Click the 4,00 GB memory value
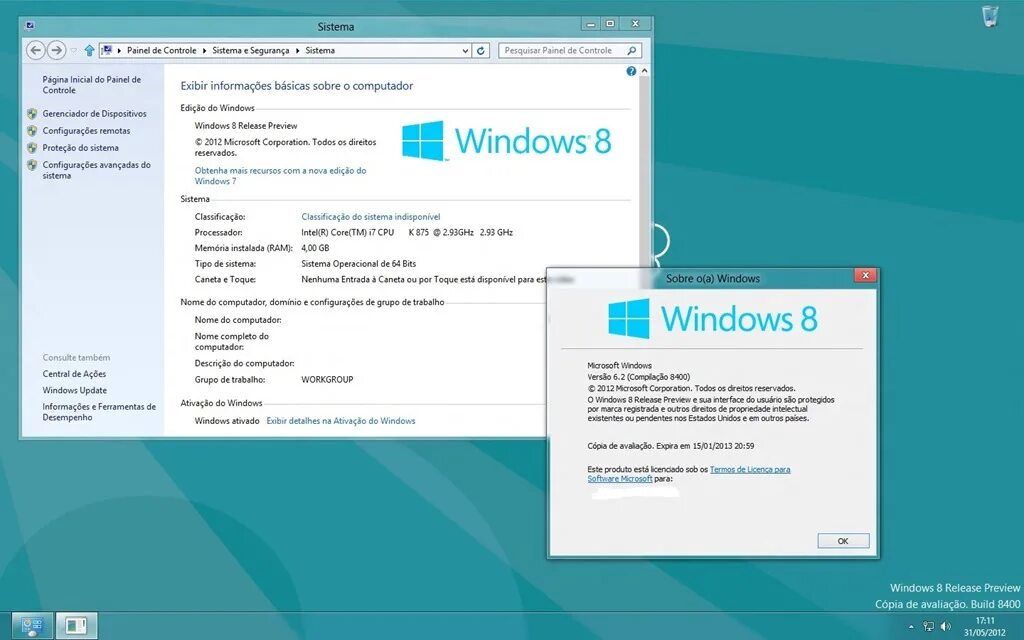The width and height of the screenshot is (1024, 640). click(x=315, y=248)
